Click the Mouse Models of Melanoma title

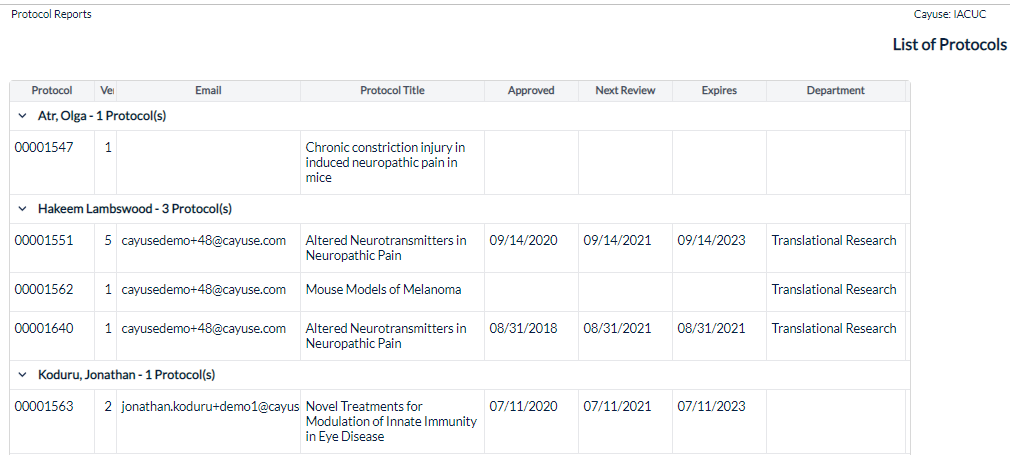pos(383,289)
